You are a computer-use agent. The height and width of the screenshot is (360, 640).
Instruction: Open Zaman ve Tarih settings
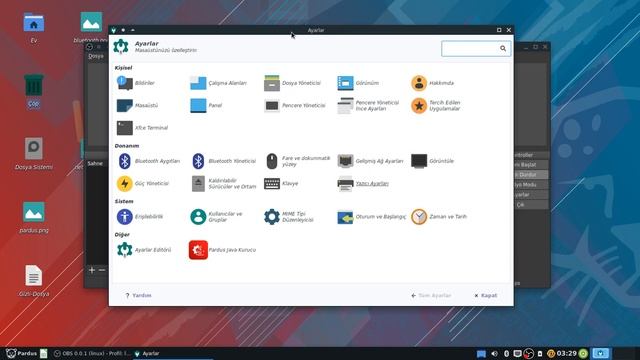tap(439, 216)
